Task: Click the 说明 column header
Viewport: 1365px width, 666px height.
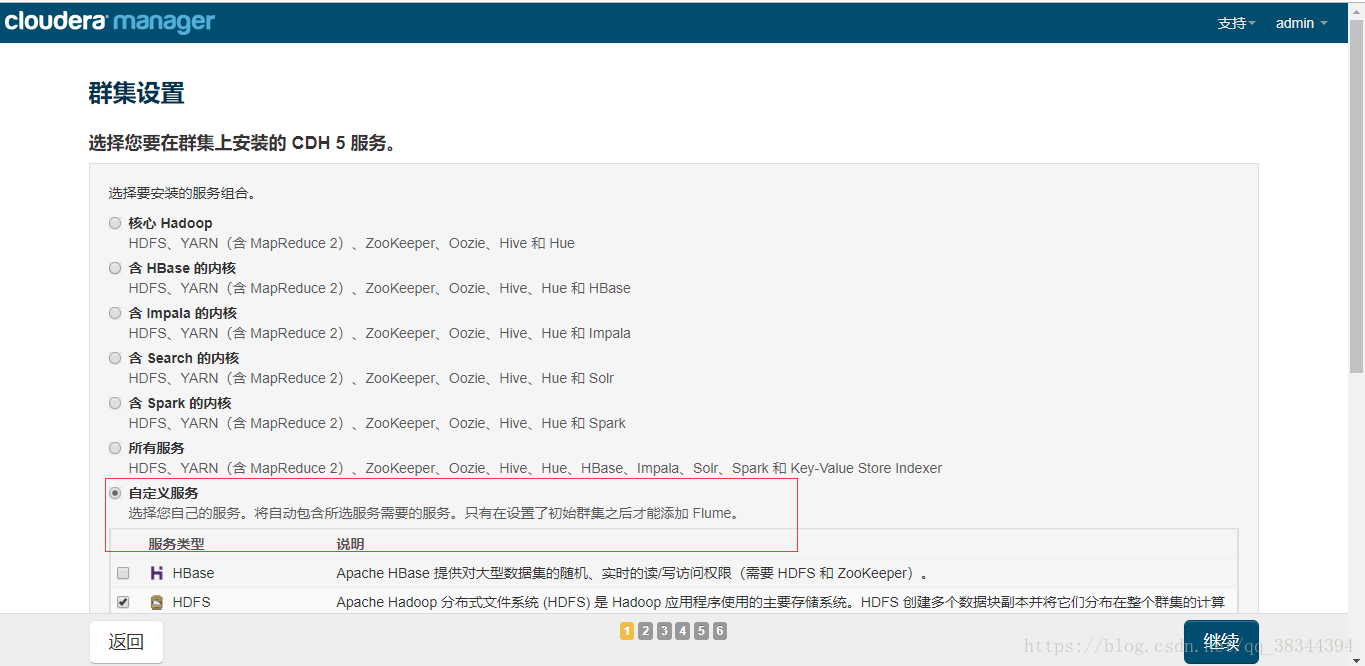Action: [x=350, y=544]
